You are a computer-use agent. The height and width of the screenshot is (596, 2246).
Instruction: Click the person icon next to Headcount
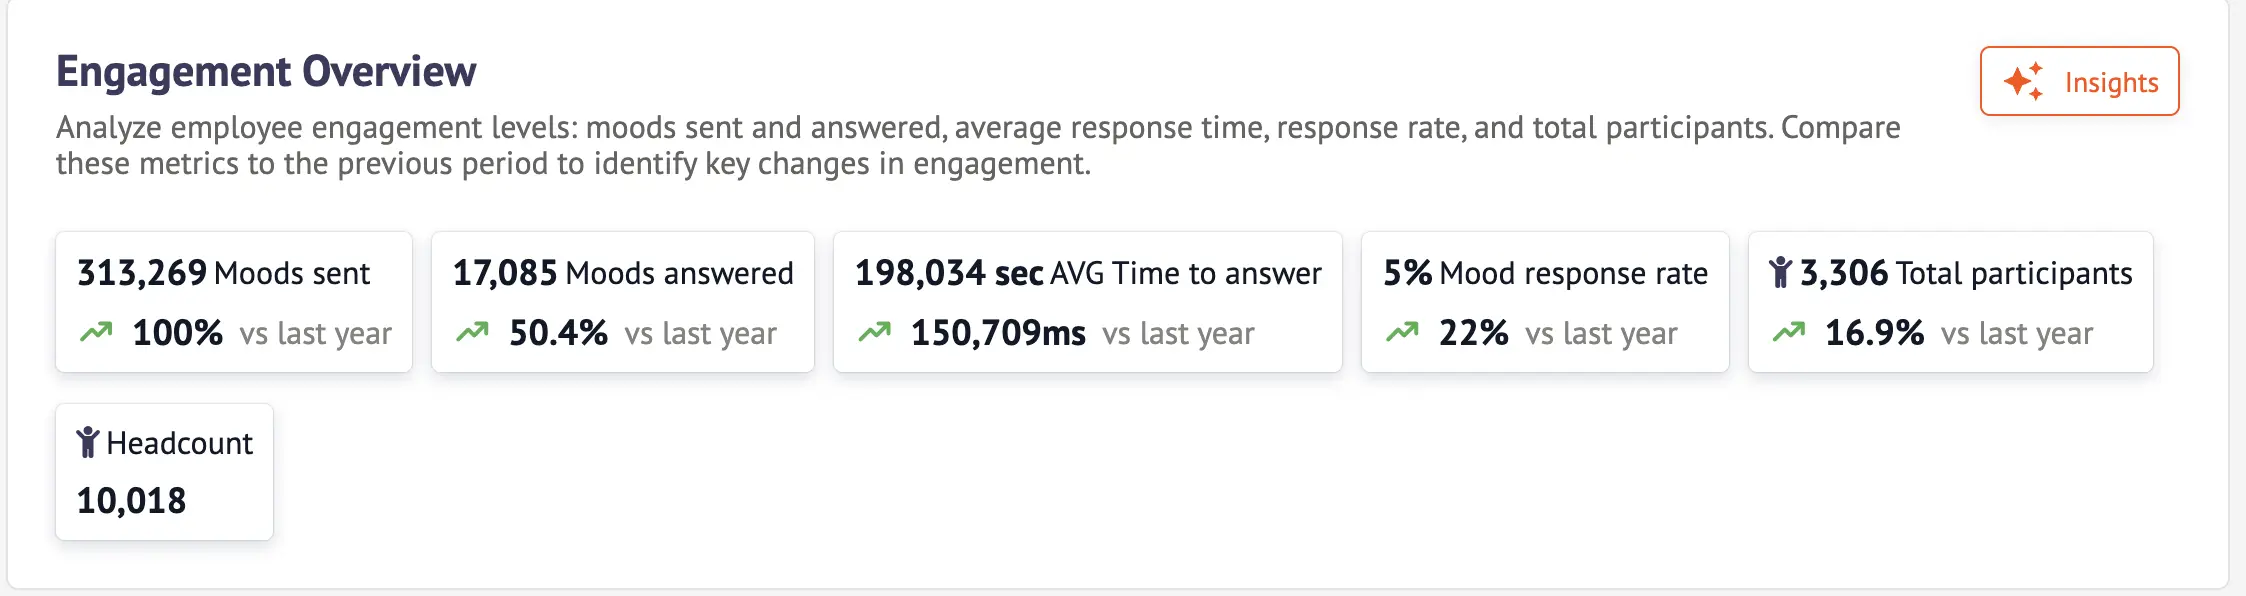pos(88,442)
